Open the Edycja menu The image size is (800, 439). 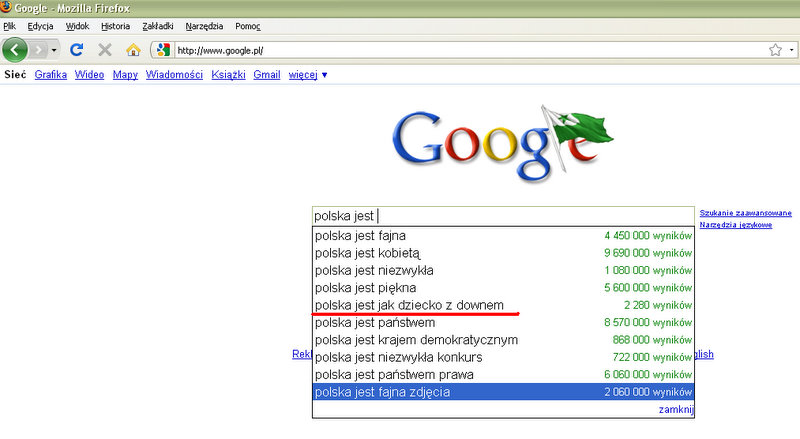click(40, 26)
